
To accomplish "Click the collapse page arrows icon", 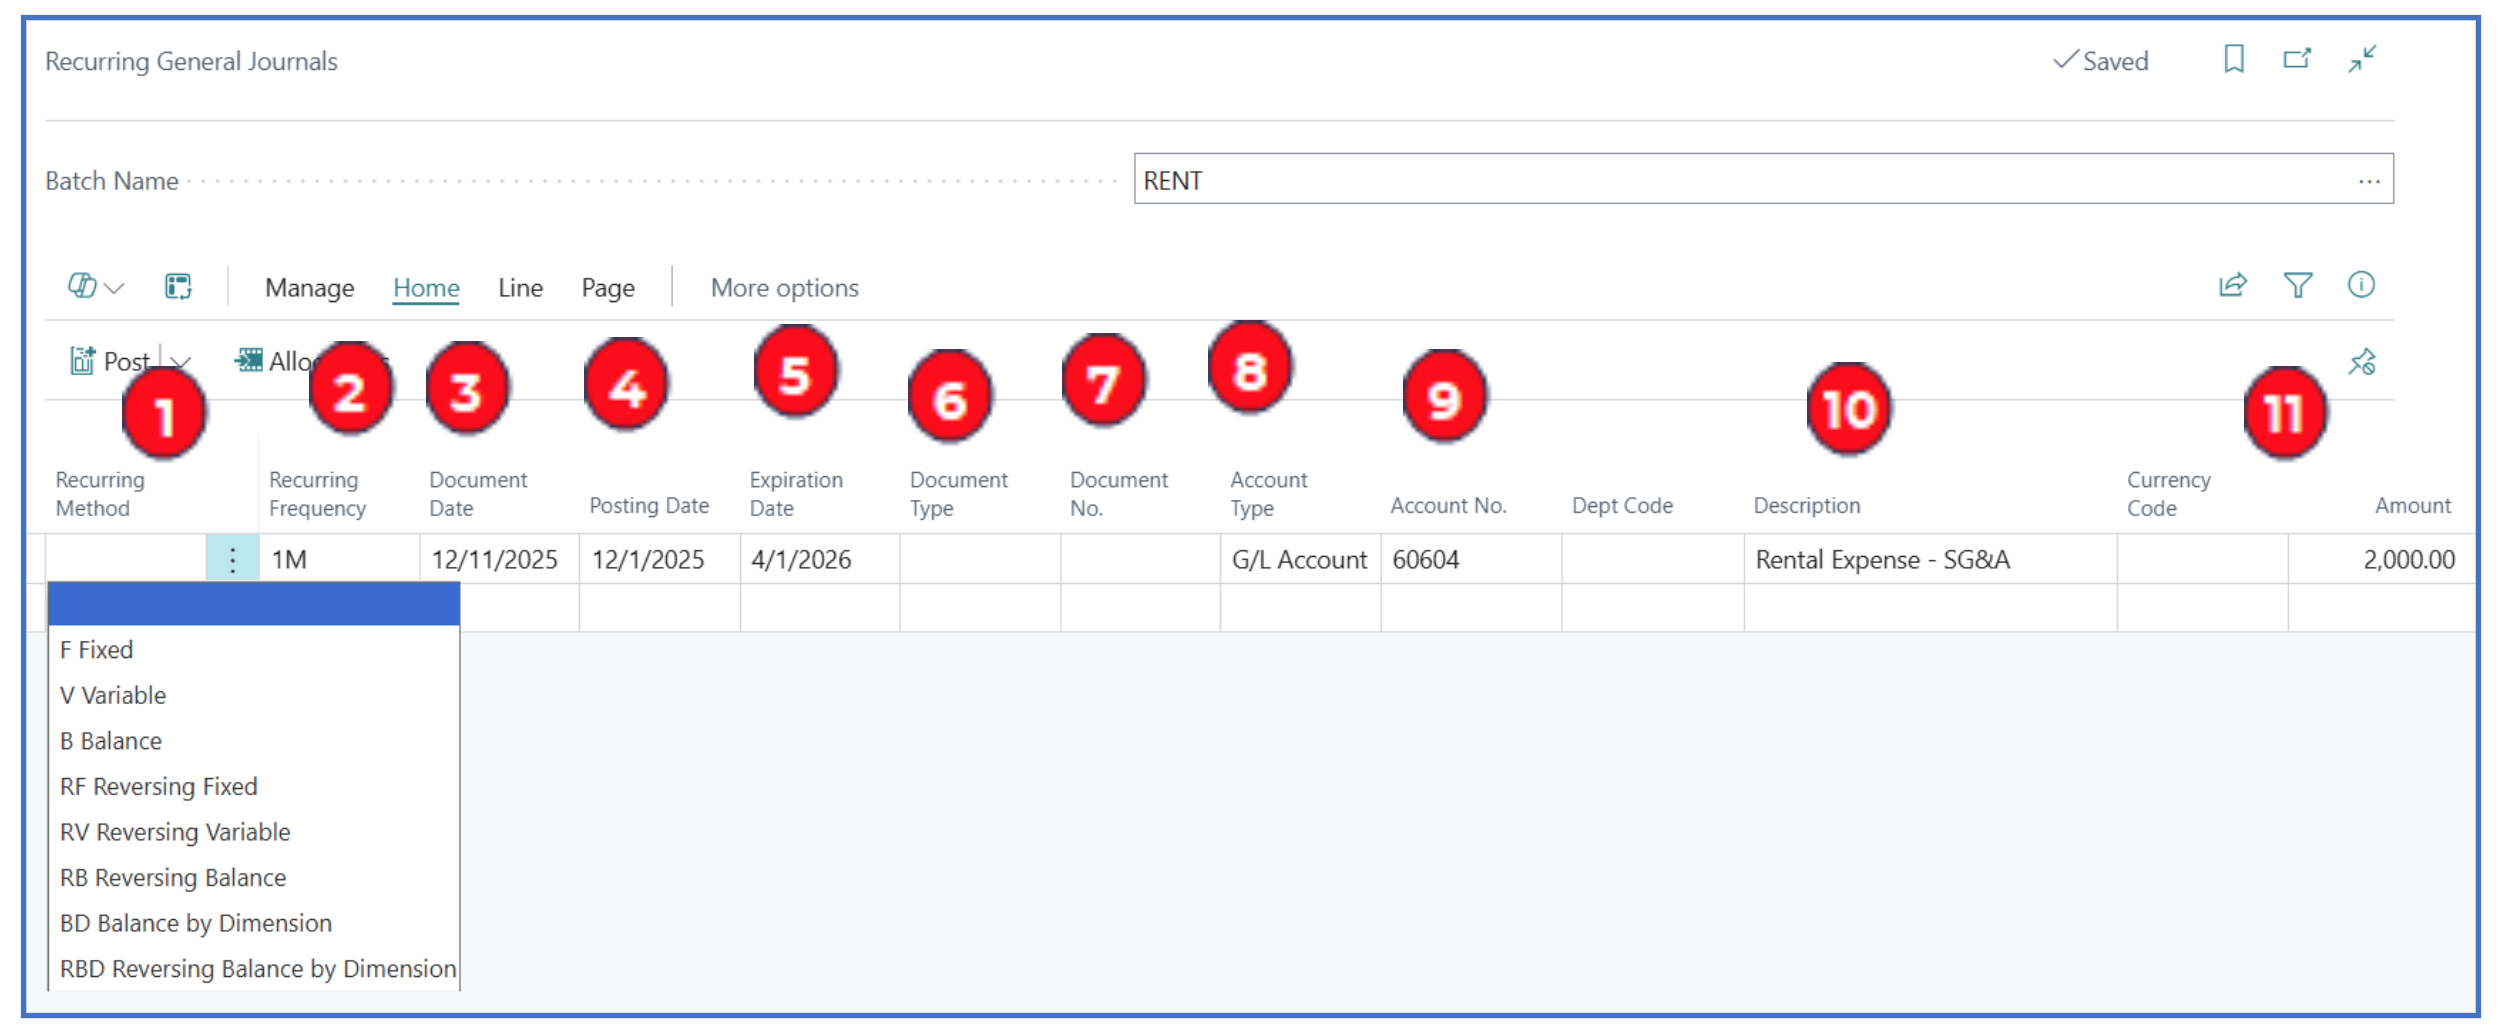I will click(x=2362, y=60).
